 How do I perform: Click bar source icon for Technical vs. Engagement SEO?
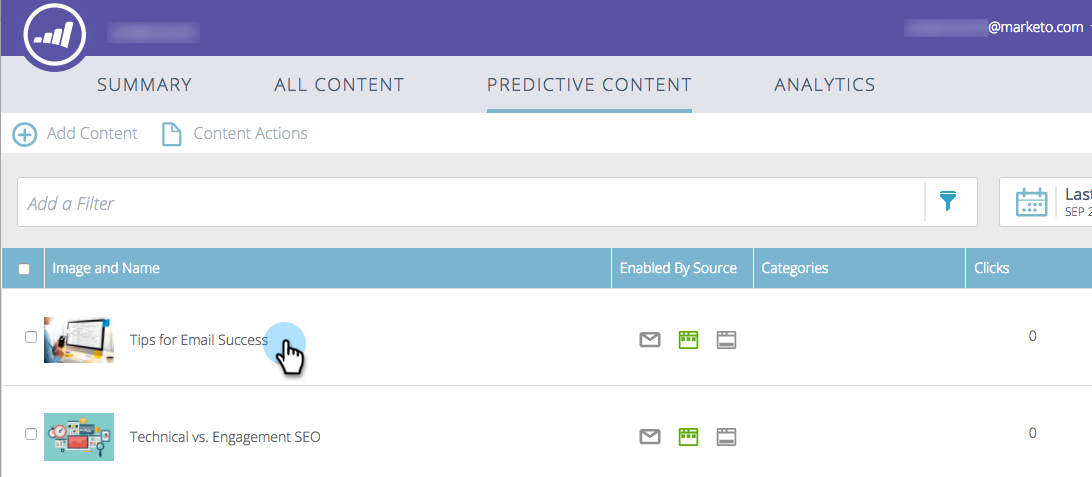pos(726,437)
